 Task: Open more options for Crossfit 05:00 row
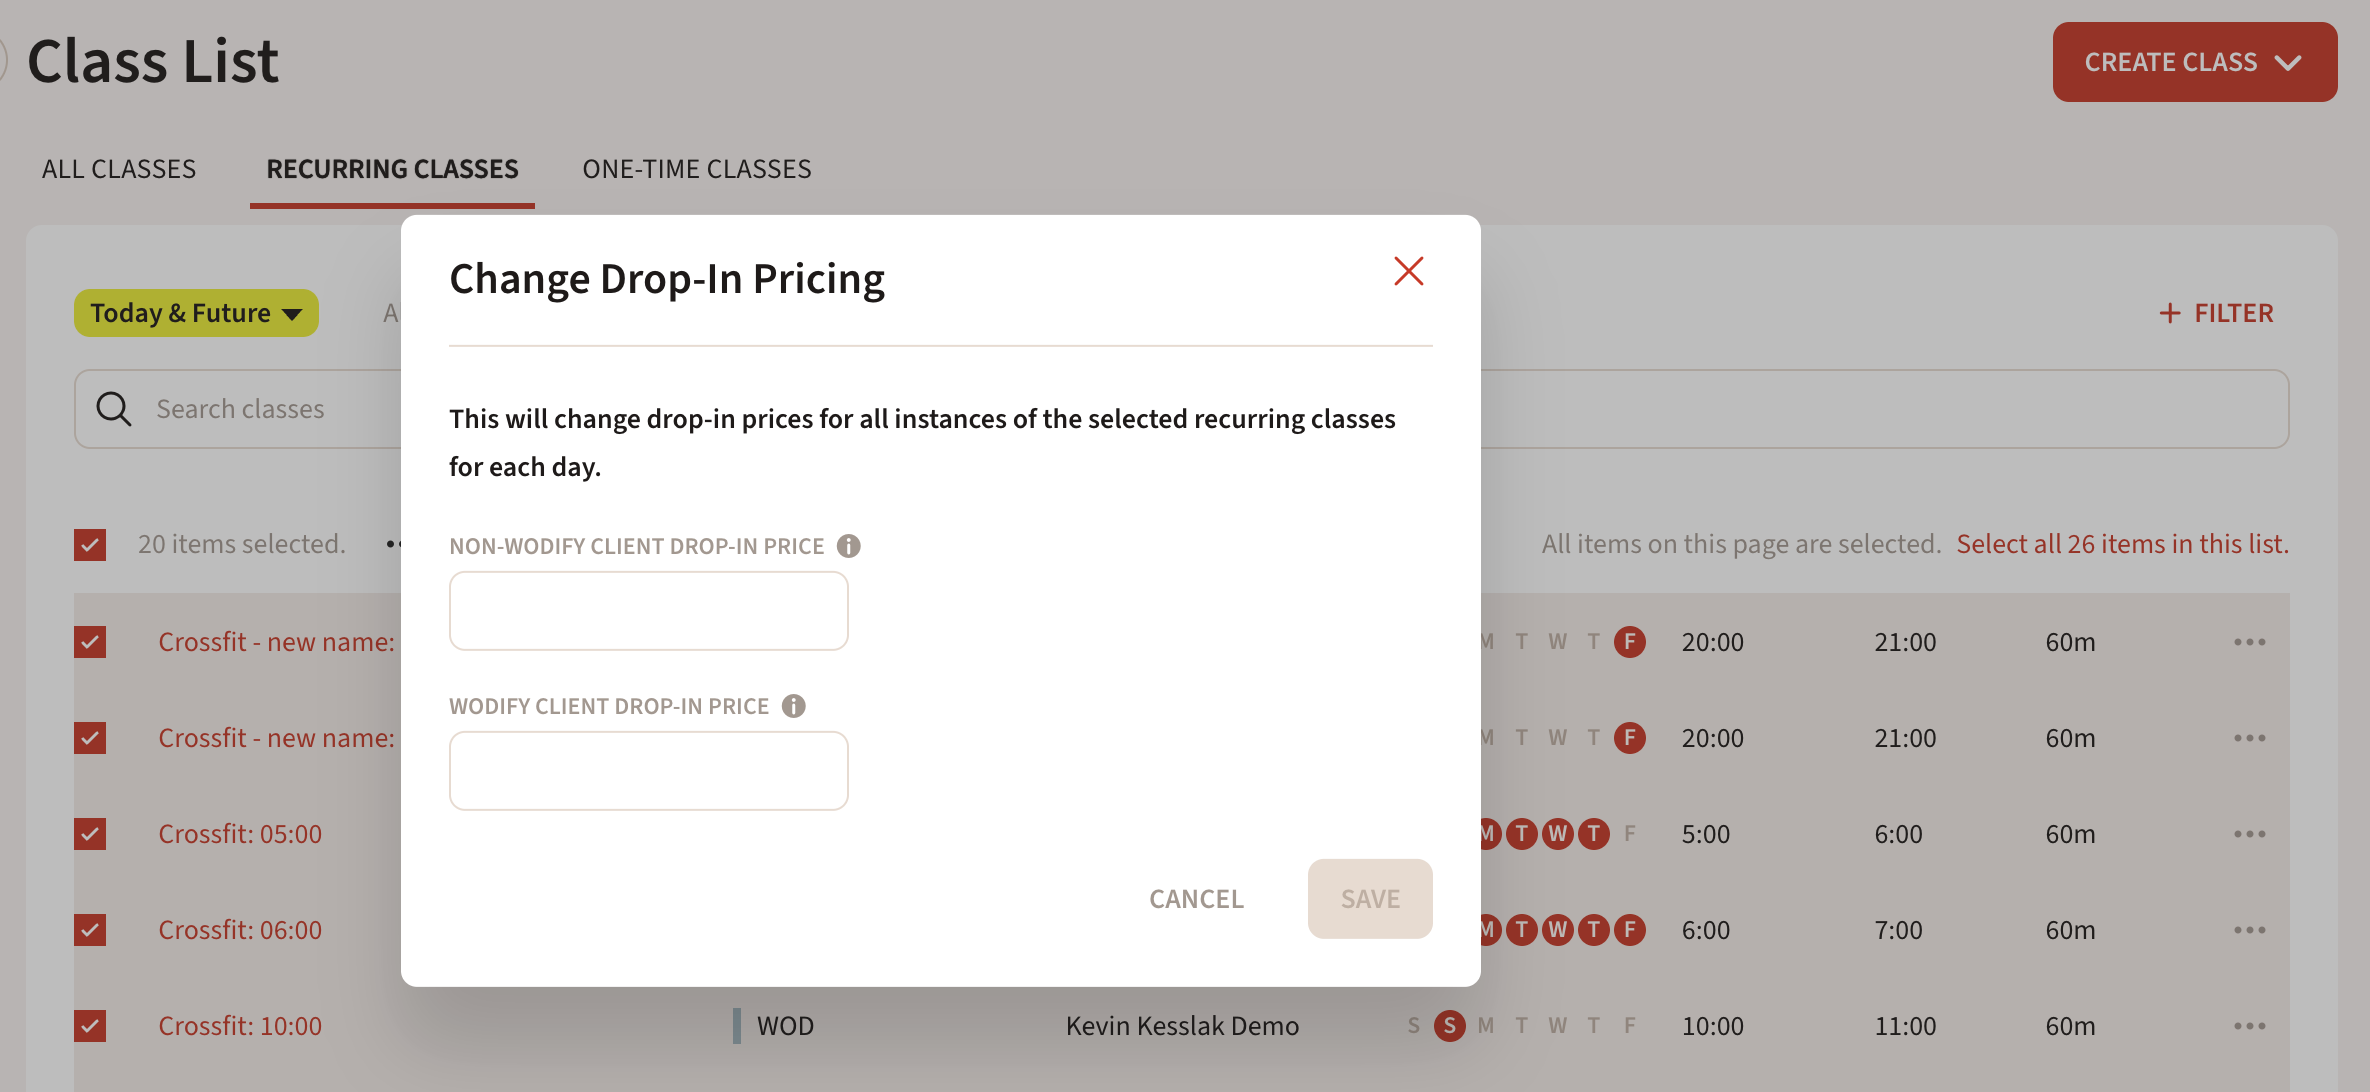tap(2249, 834)
